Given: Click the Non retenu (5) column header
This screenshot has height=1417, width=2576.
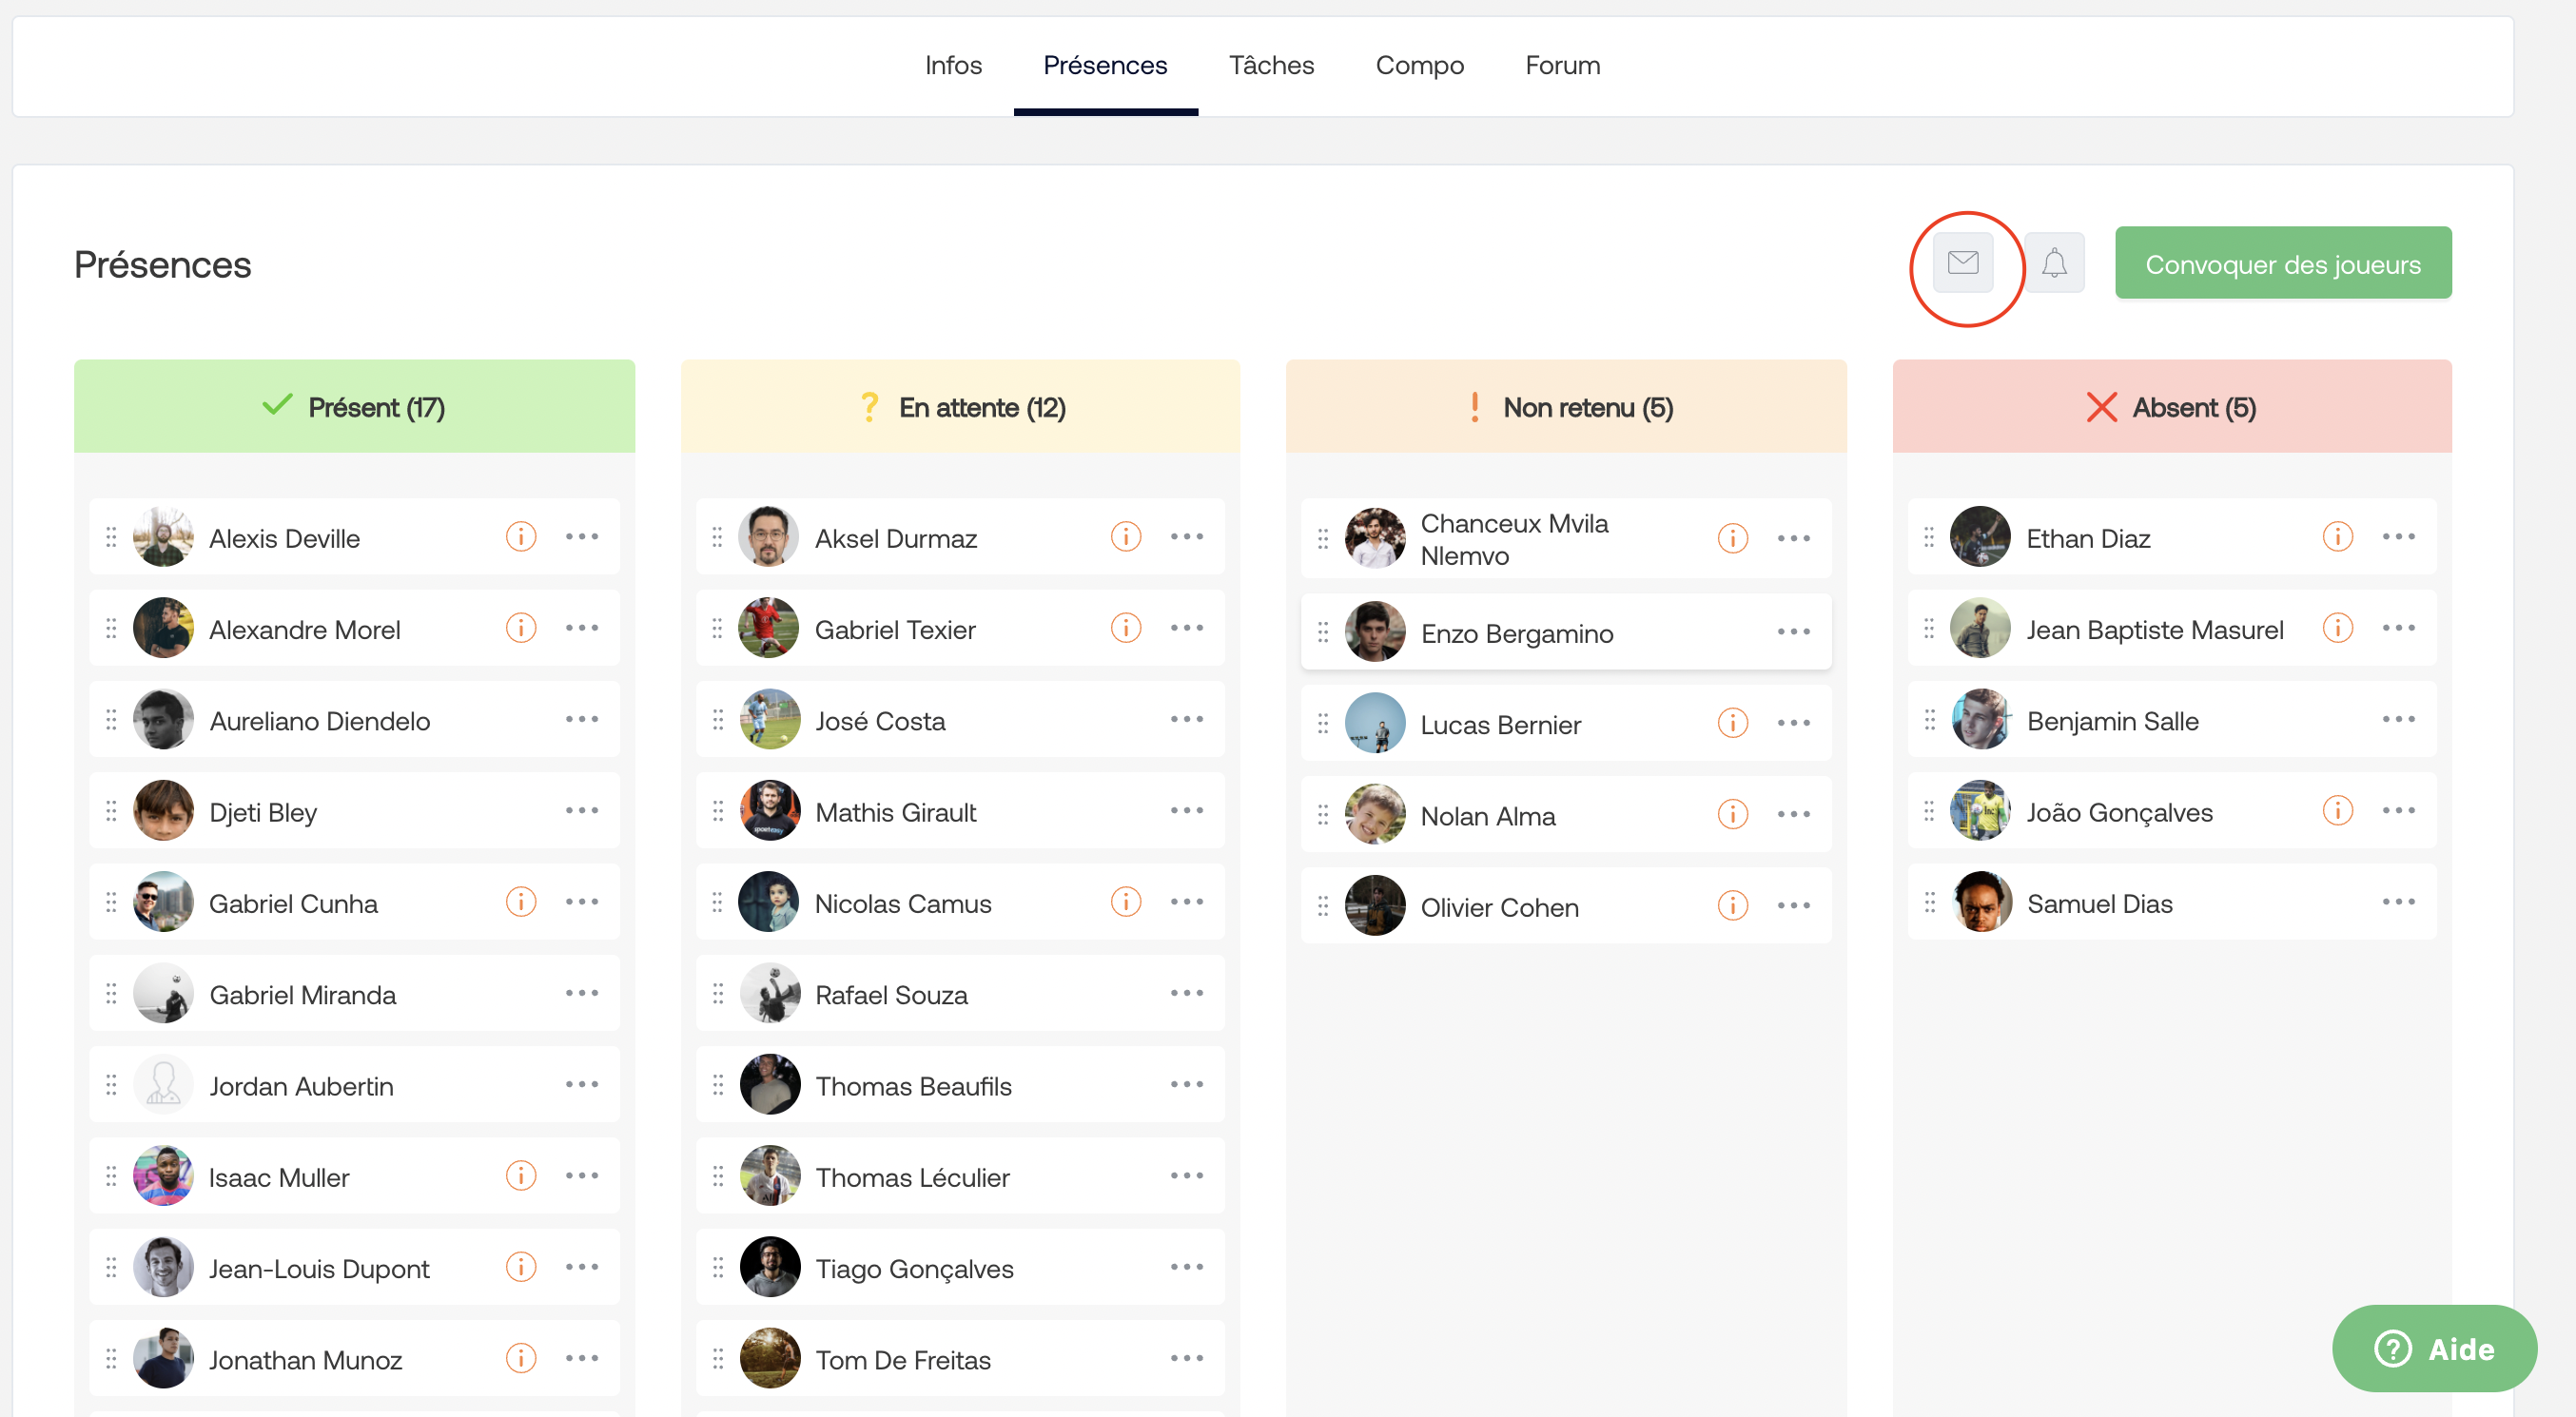Looking at the screenshot, I should tap(1566, 407).
